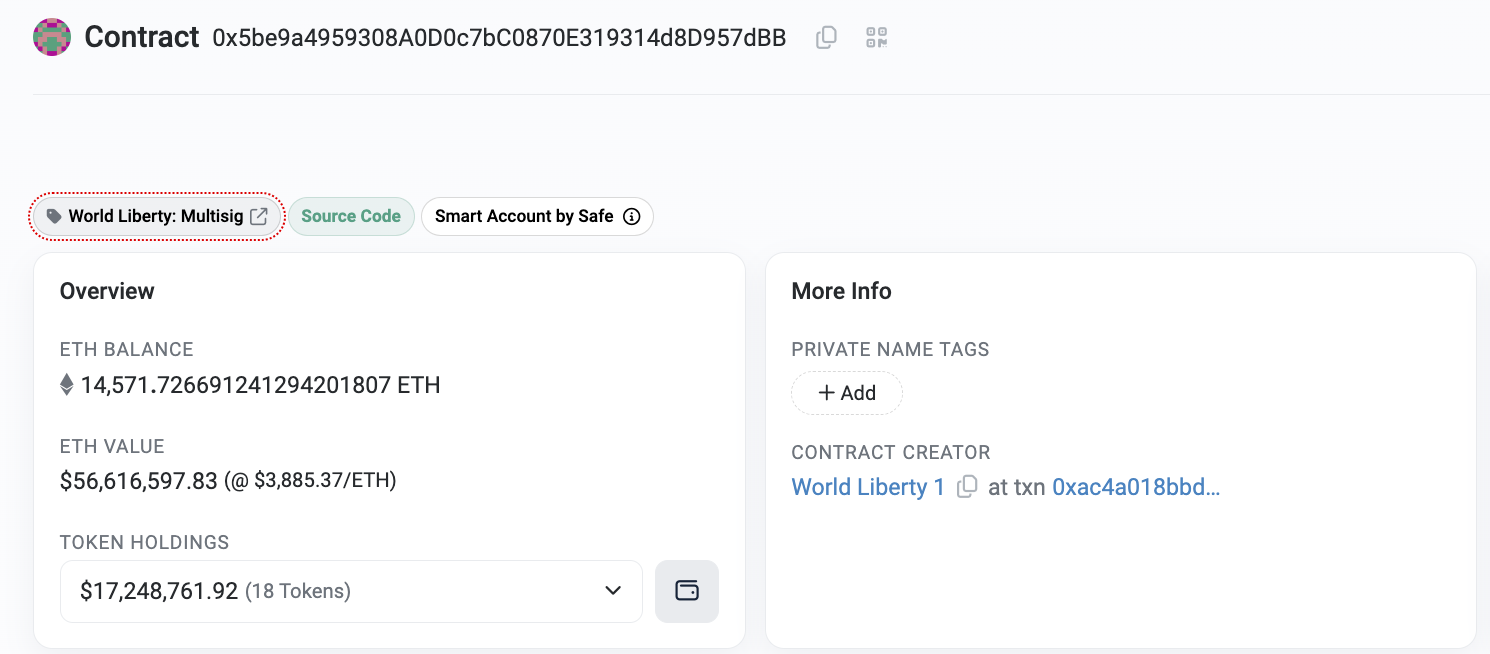The image size is (1490, 654).
Task: Click the ETH value $56,616,597.83
Action: [x=139, y=481]
